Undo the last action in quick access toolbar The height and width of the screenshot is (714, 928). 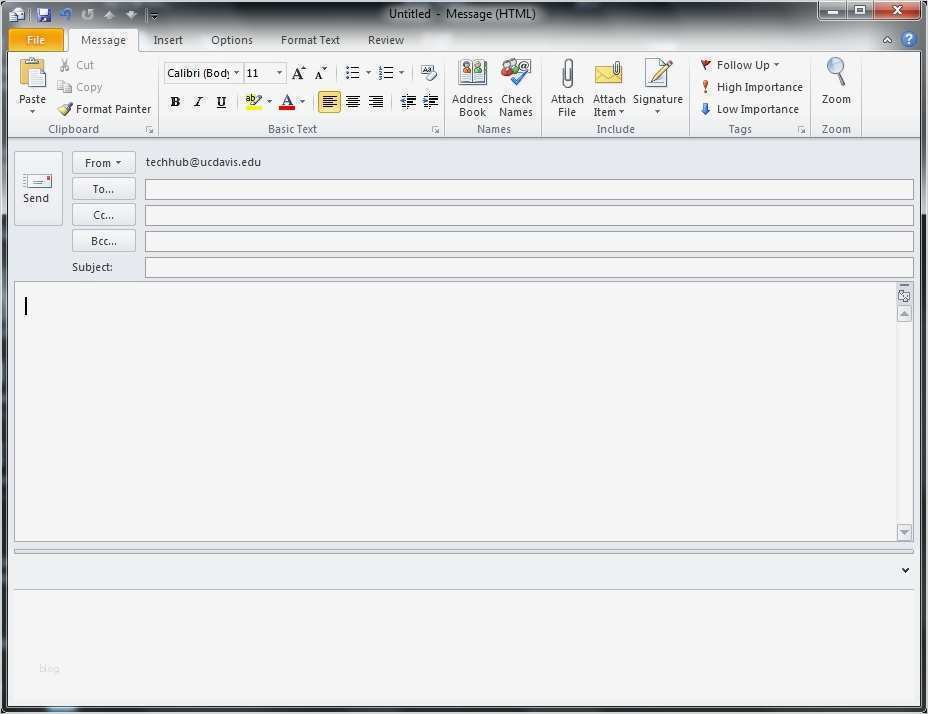coord(66,14)
